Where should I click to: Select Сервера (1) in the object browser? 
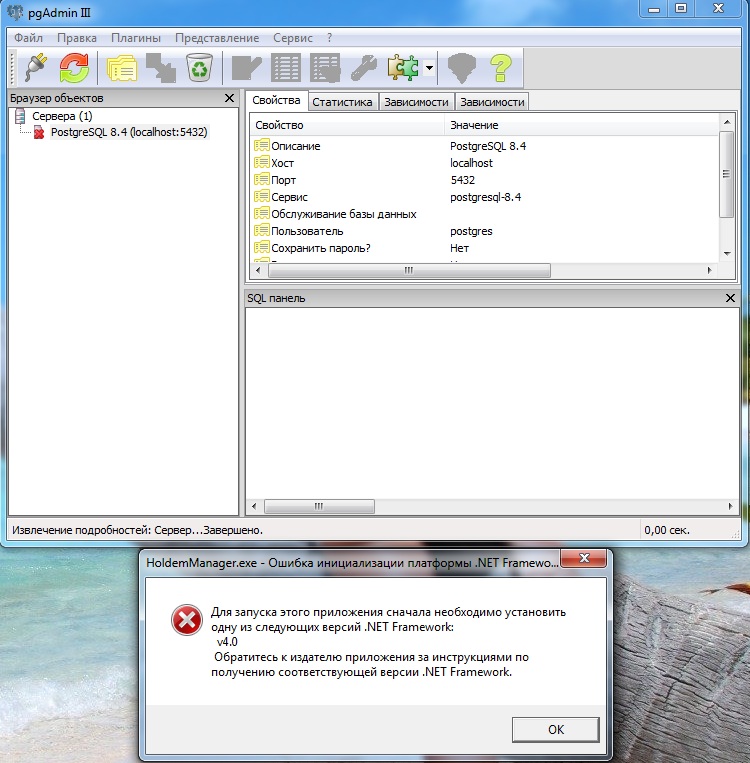pos(62,116)
